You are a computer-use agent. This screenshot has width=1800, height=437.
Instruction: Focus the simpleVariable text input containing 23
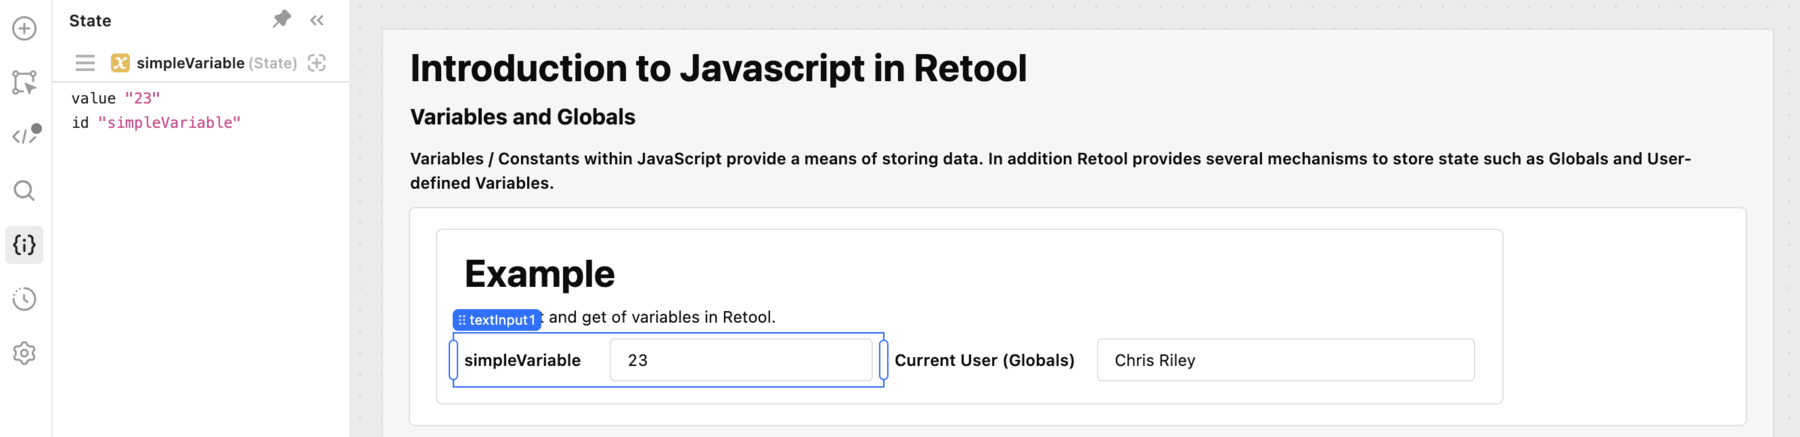coord(741,360)
